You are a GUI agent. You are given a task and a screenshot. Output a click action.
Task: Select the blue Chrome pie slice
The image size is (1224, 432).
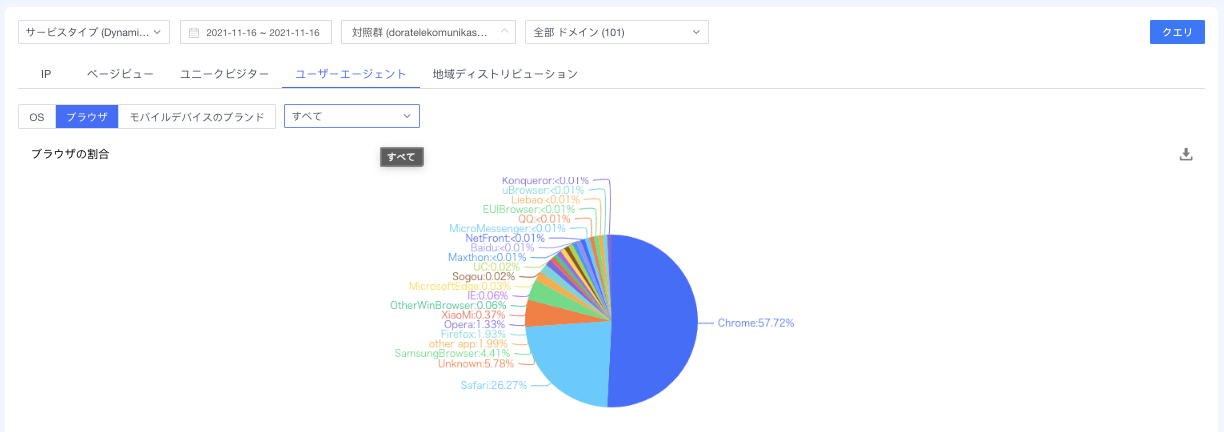(655, 320)
